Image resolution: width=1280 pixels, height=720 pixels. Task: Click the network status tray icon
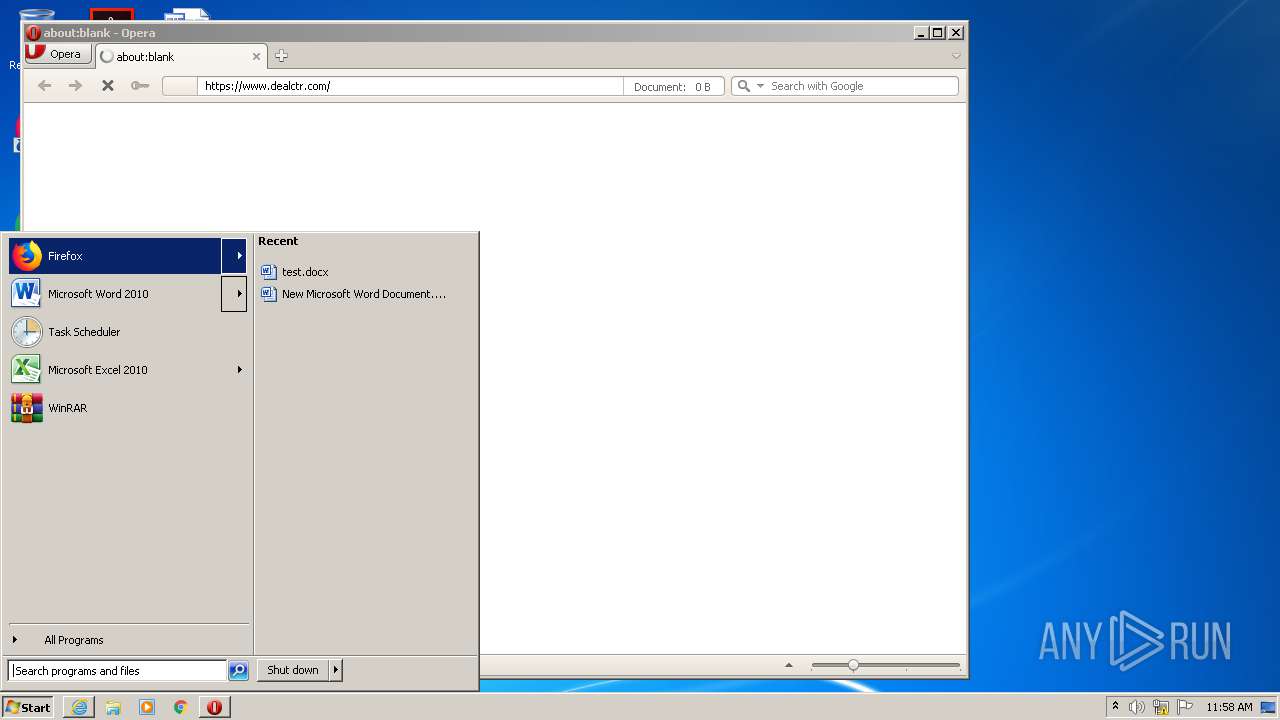1161,707
